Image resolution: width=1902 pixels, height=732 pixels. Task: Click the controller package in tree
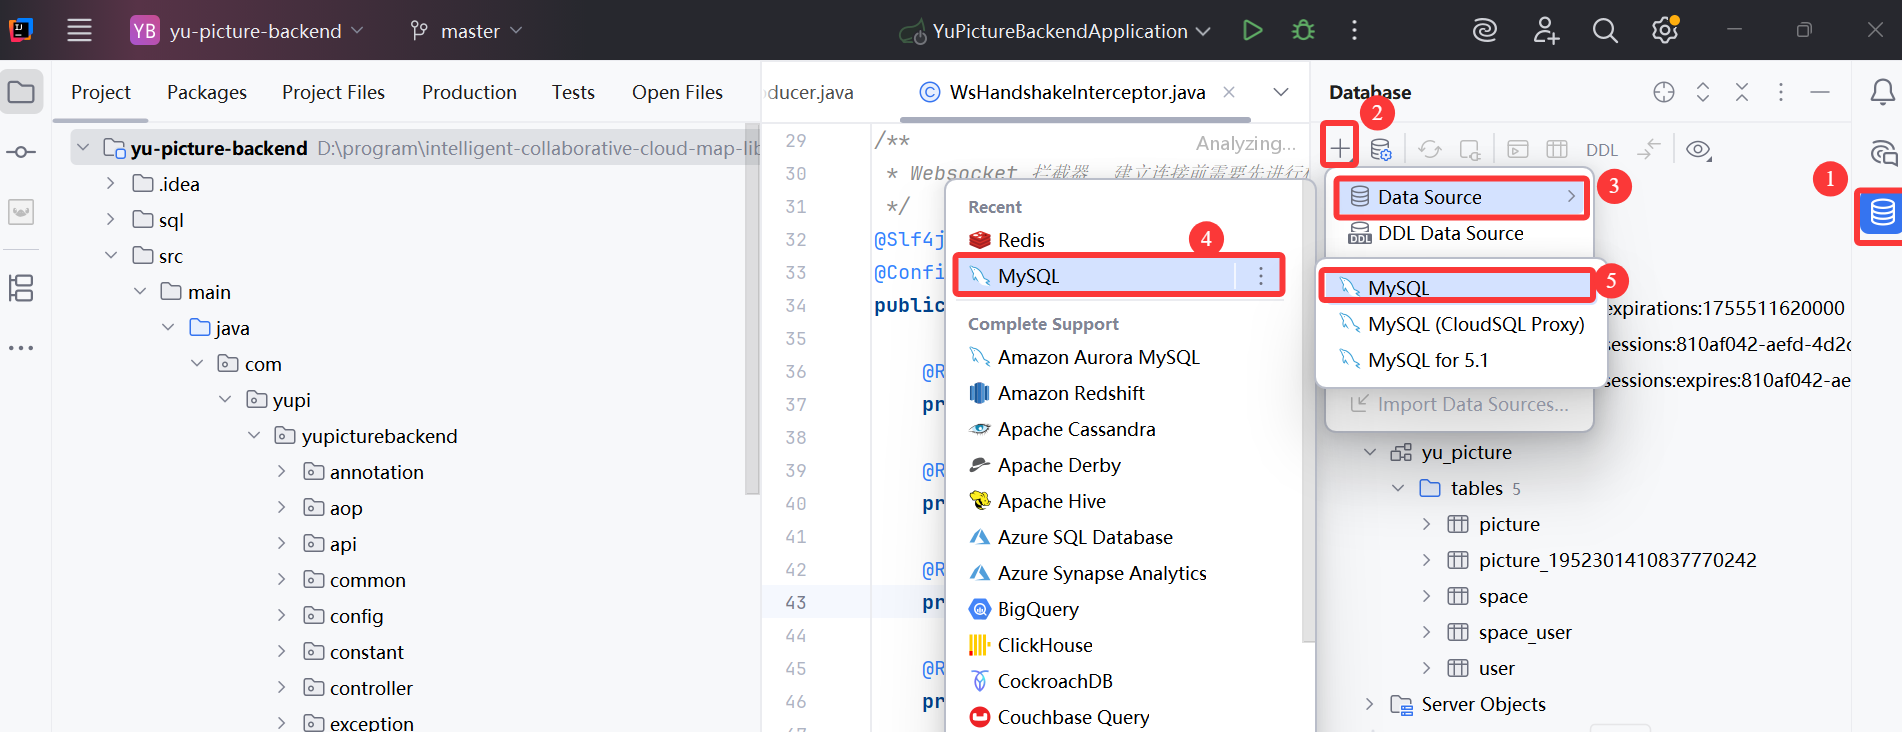pyautogui.click(x=370, y=688)
